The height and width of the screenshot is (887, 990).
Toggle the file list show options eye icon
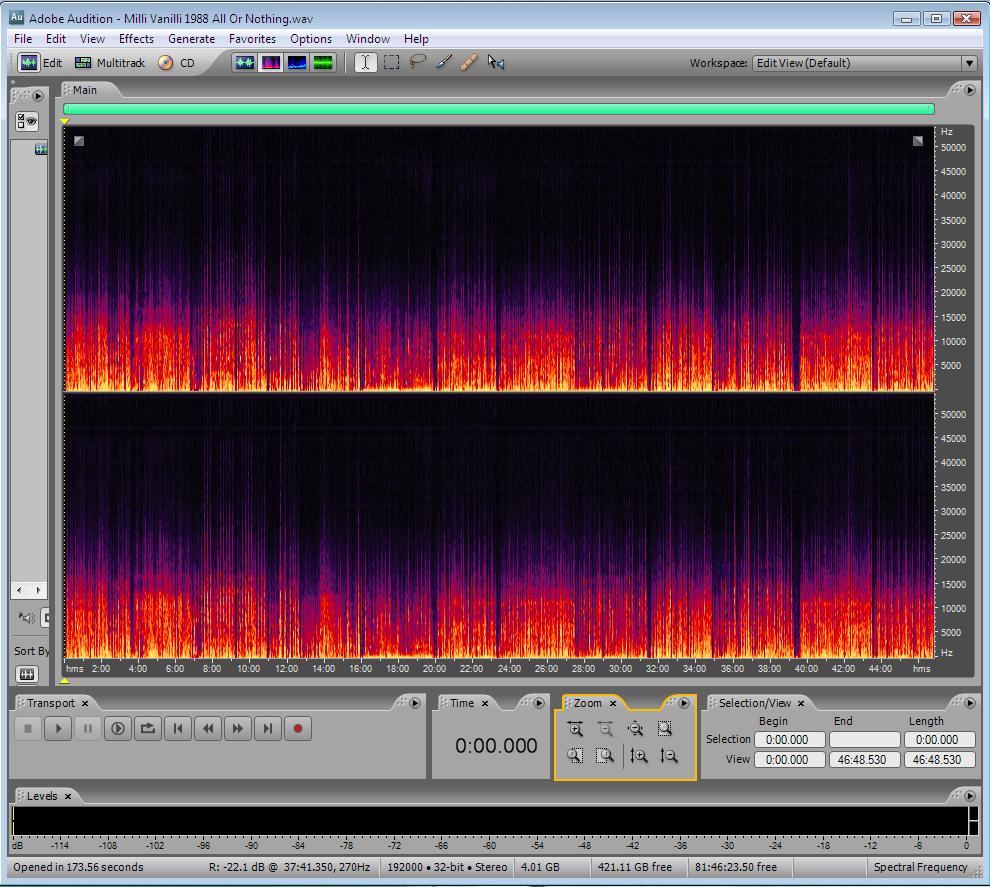(26, 121)
